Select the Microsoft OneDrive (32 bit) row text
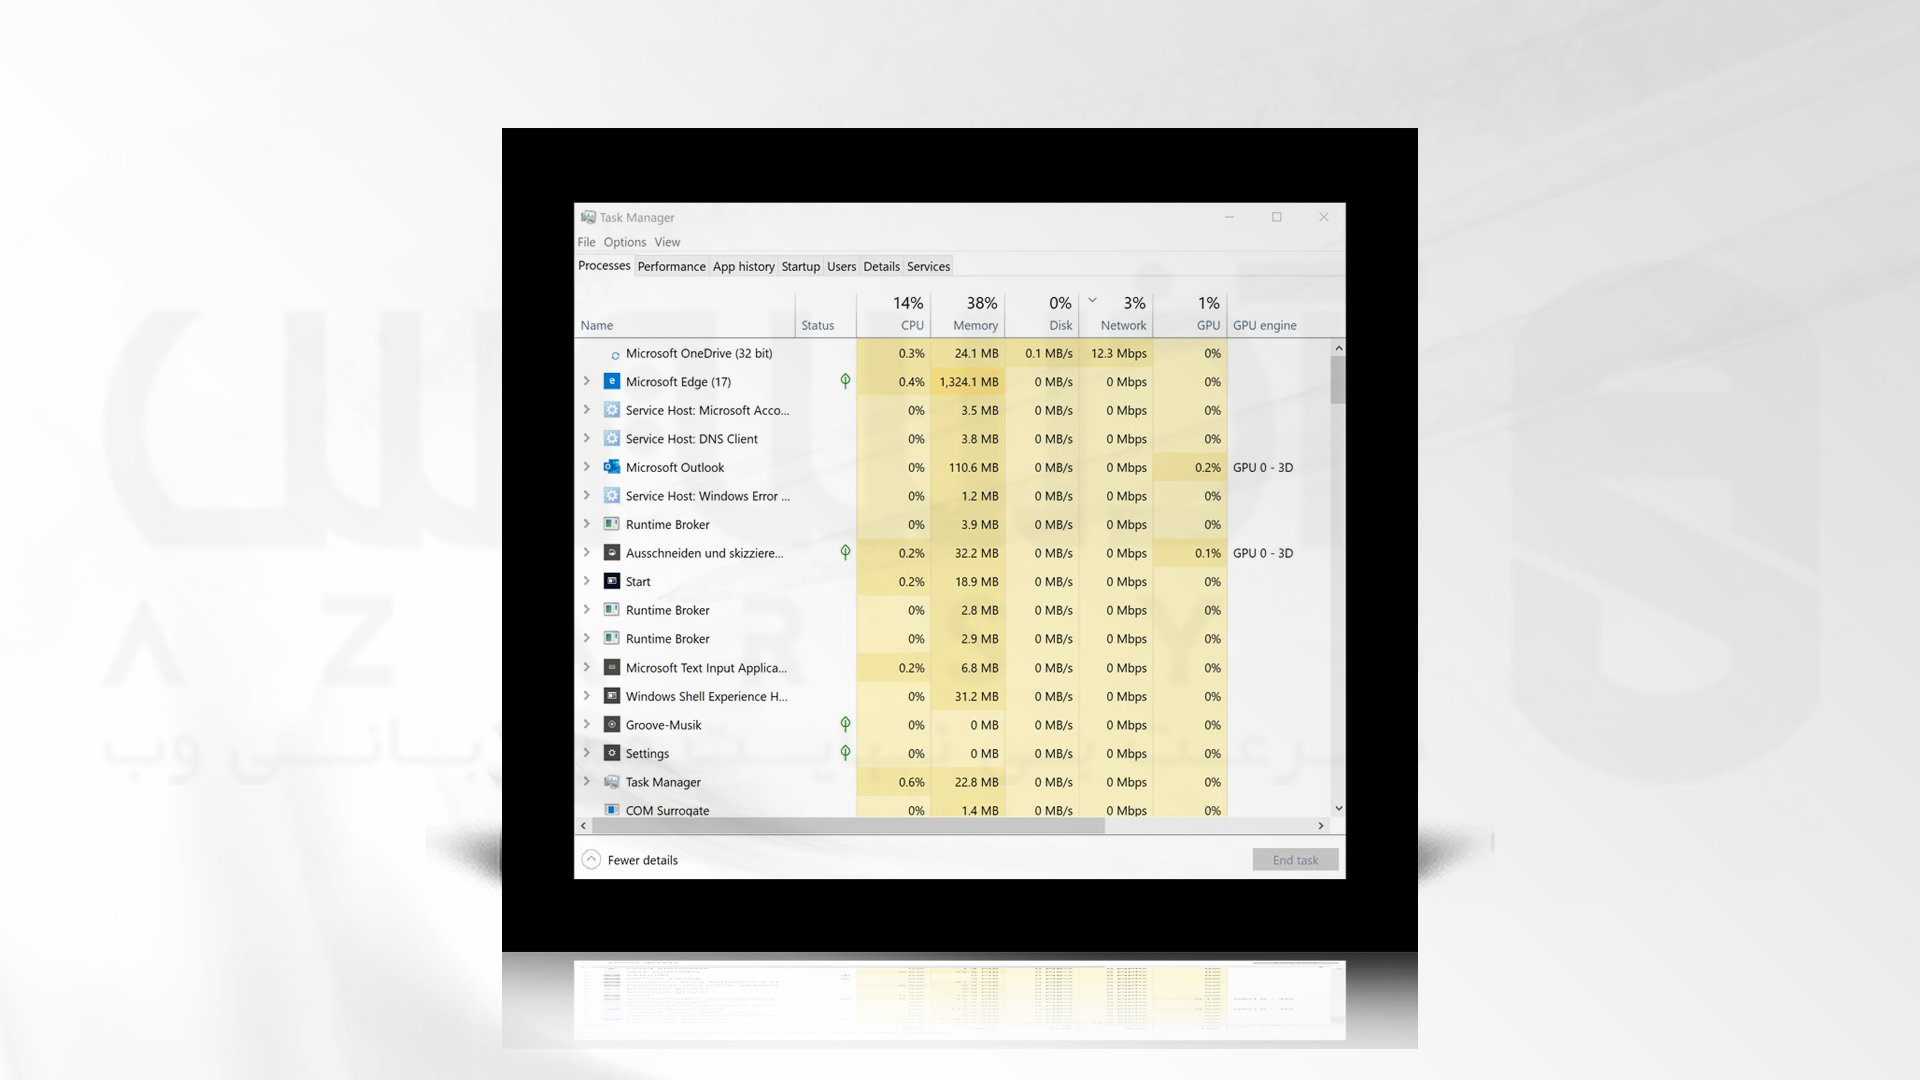 coord(698,353)
